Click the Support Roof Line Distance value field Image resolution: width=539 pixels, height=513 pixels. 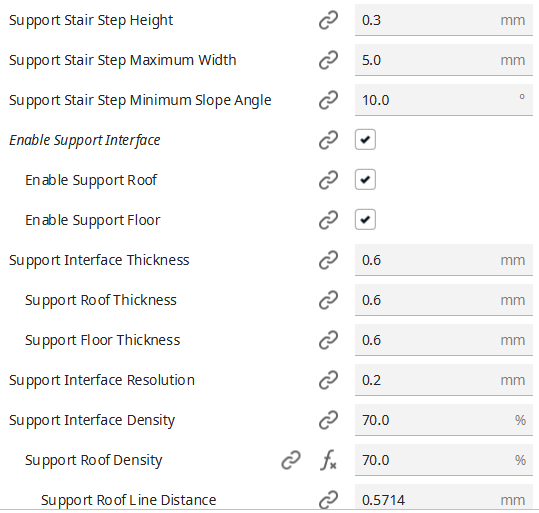click(x=444, y=498)
